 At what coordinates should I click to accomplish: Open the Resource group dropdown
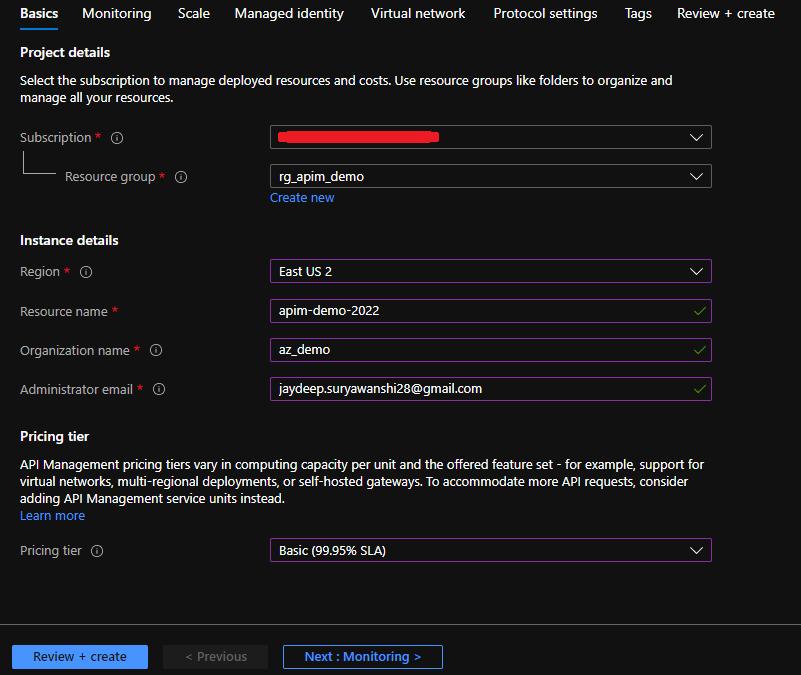[490, 176]
